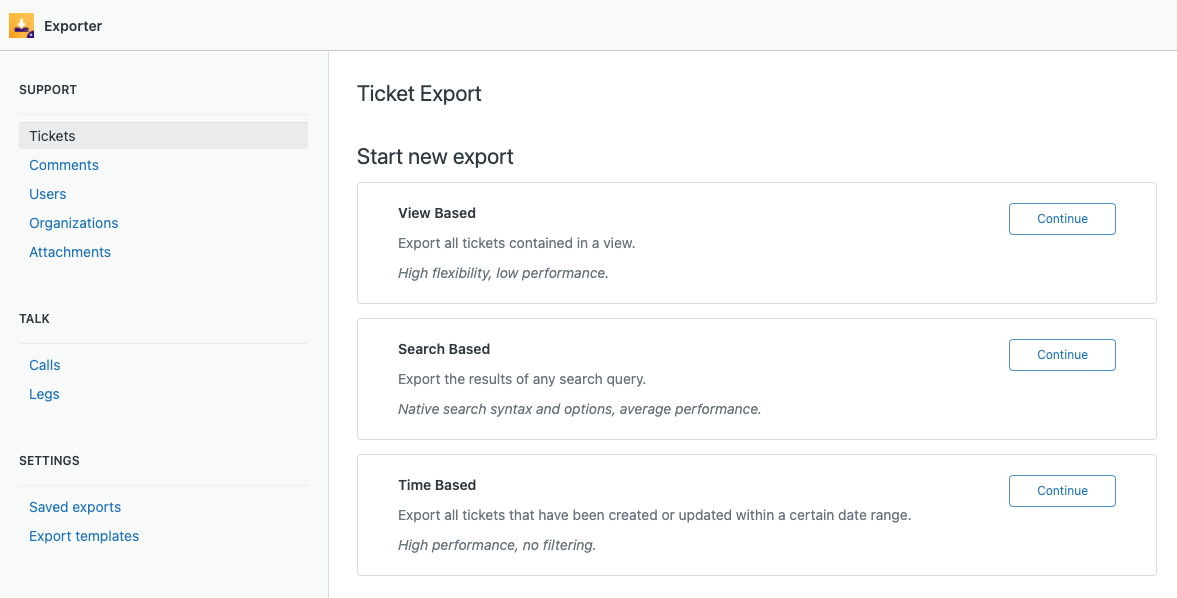Click the Ticket Export page heading
1177x598 pixels.
(419, 94)
